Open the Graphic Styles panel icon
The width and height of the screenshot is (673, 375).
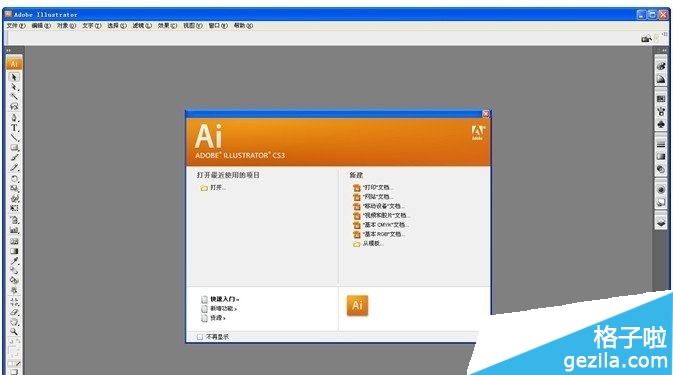point(661,202)
